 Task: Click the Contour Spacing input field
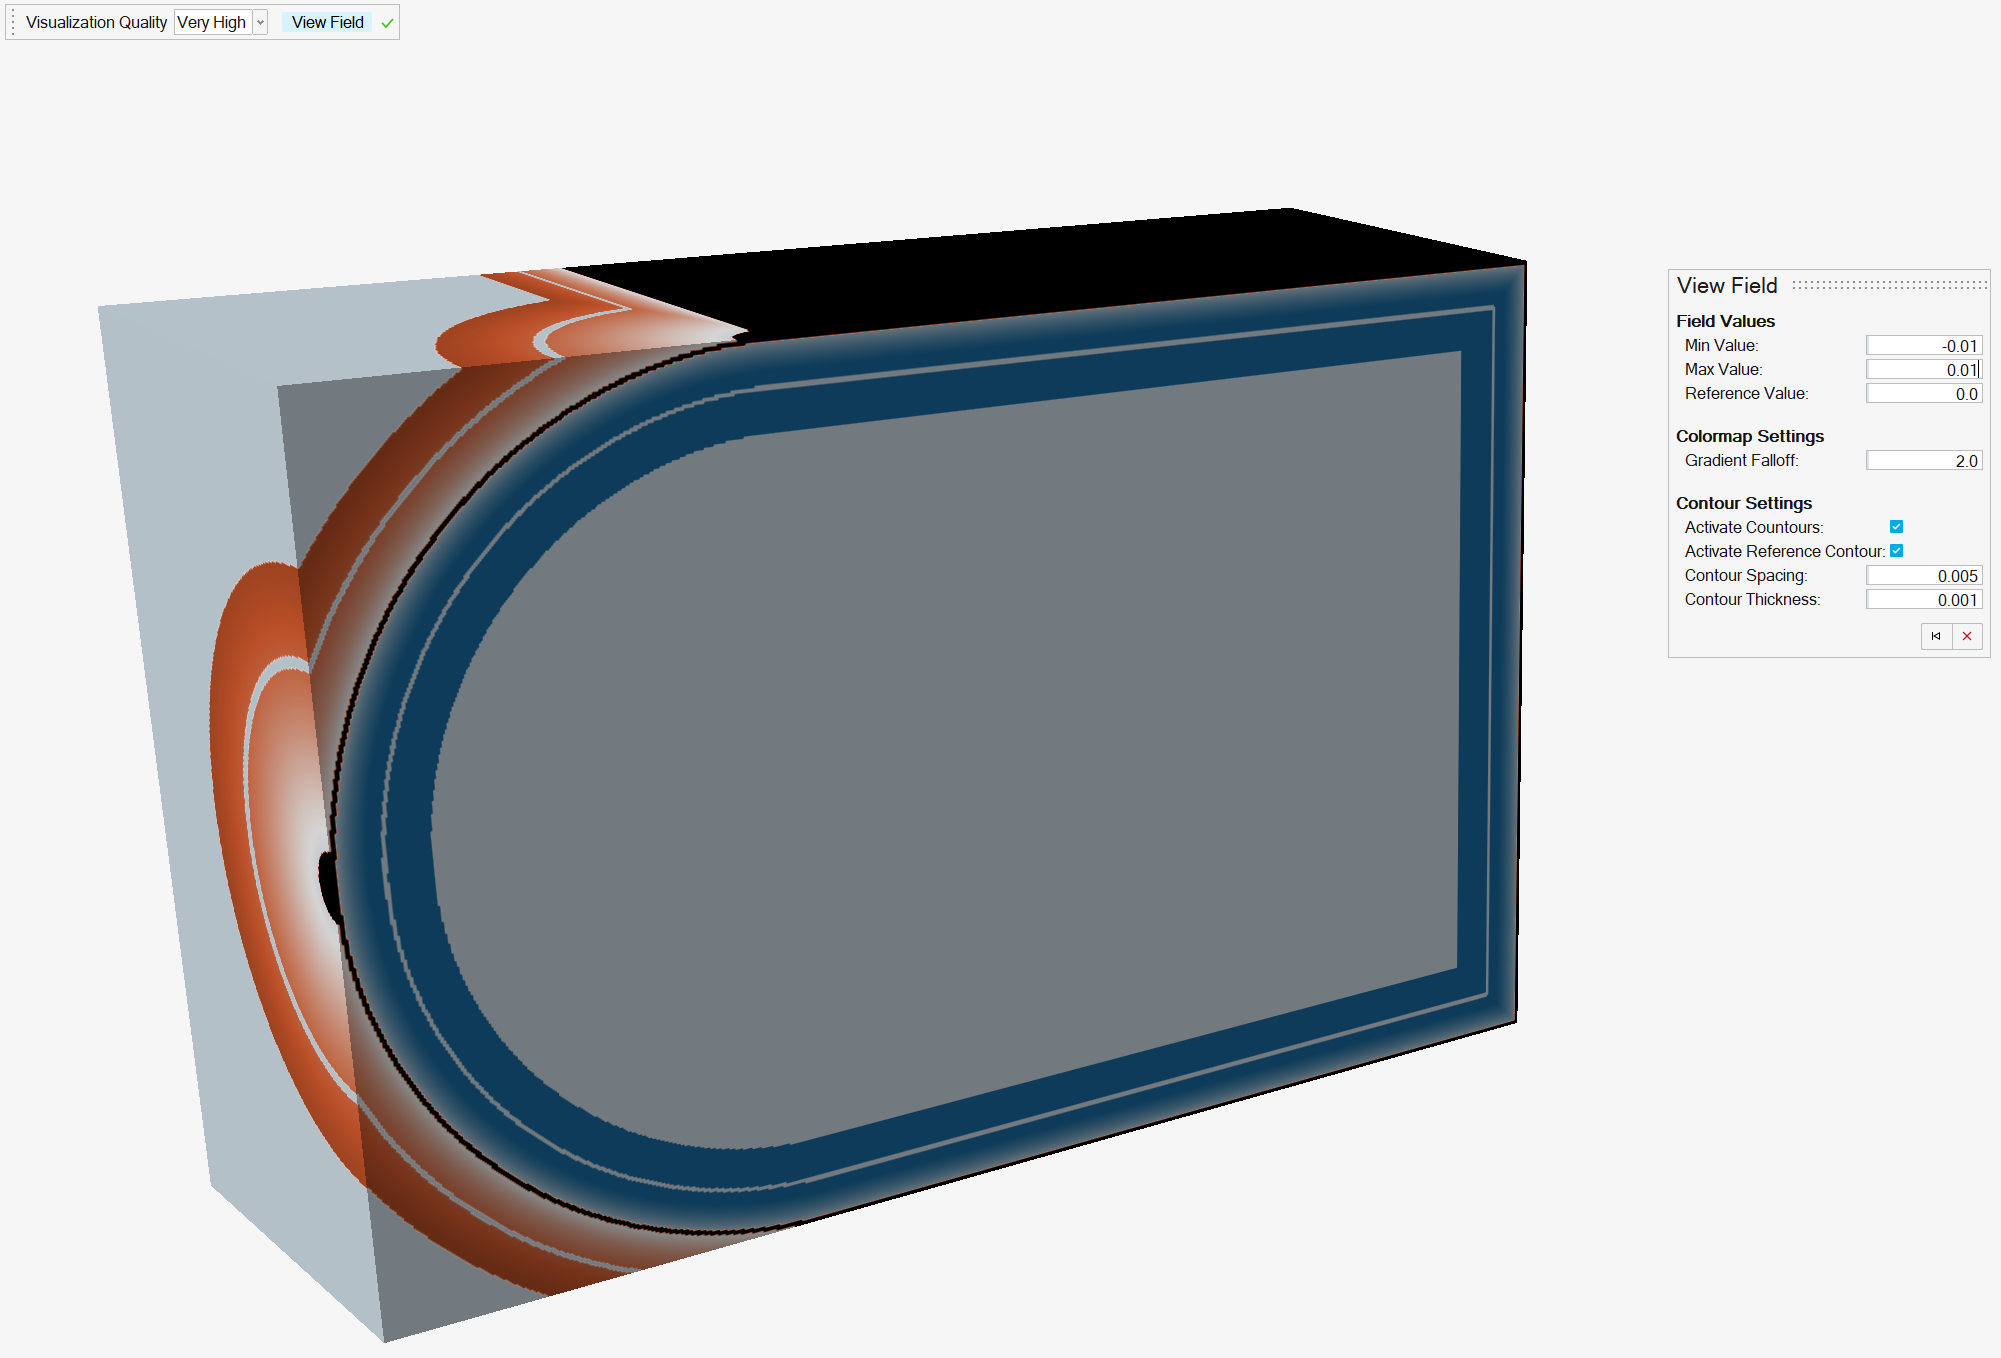click(x=1923, y=576)
